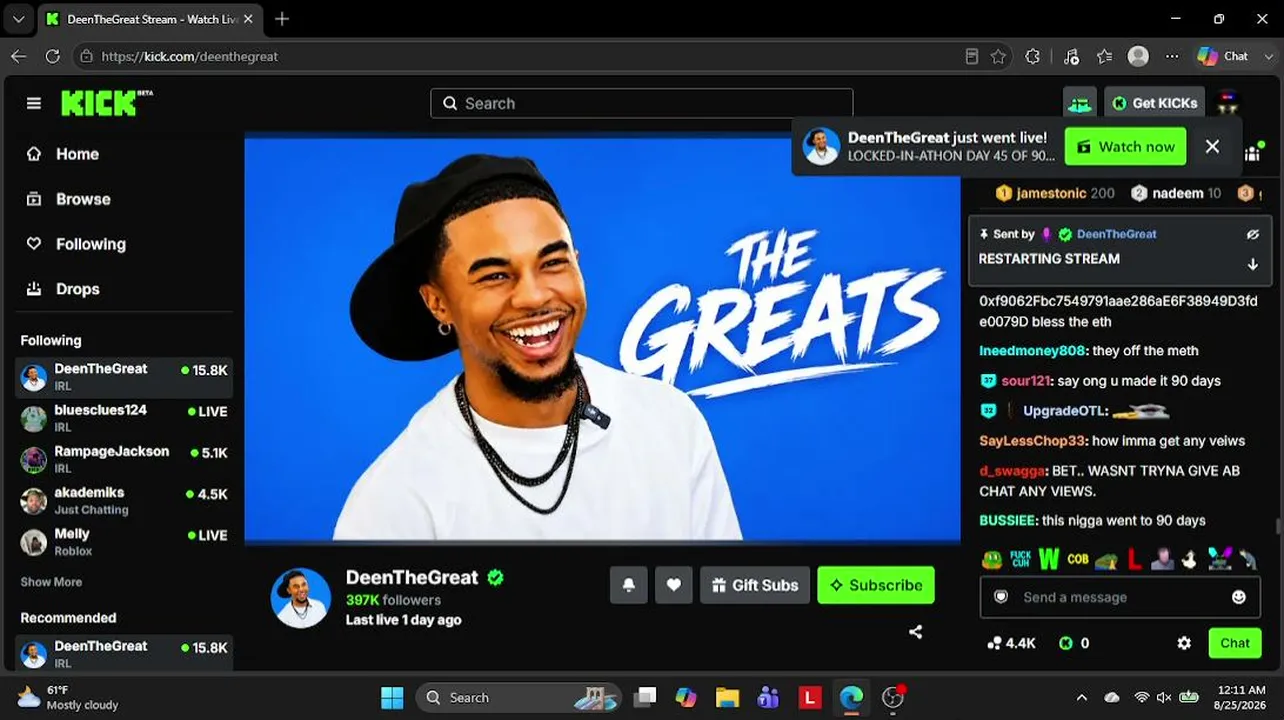Select the DeenTheGreat Stream browser tab

[150, 19]
